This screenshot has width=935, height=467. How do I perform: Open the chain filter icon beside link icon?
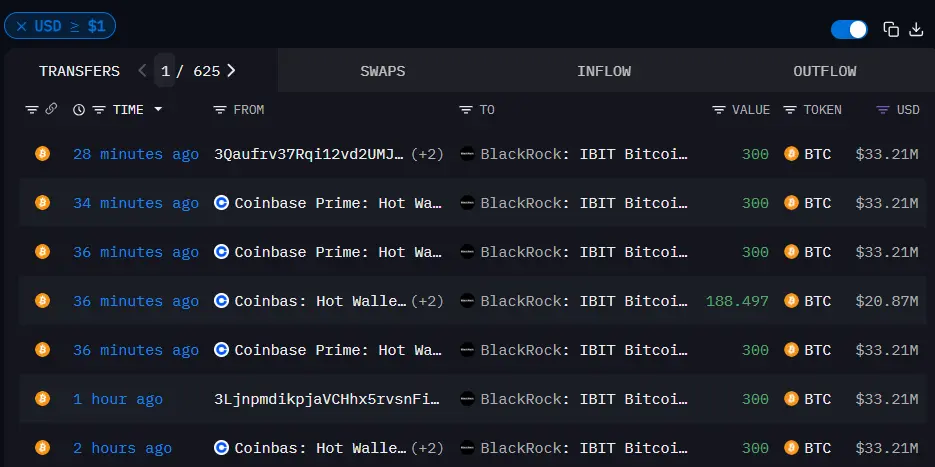(x=32, y=110)
